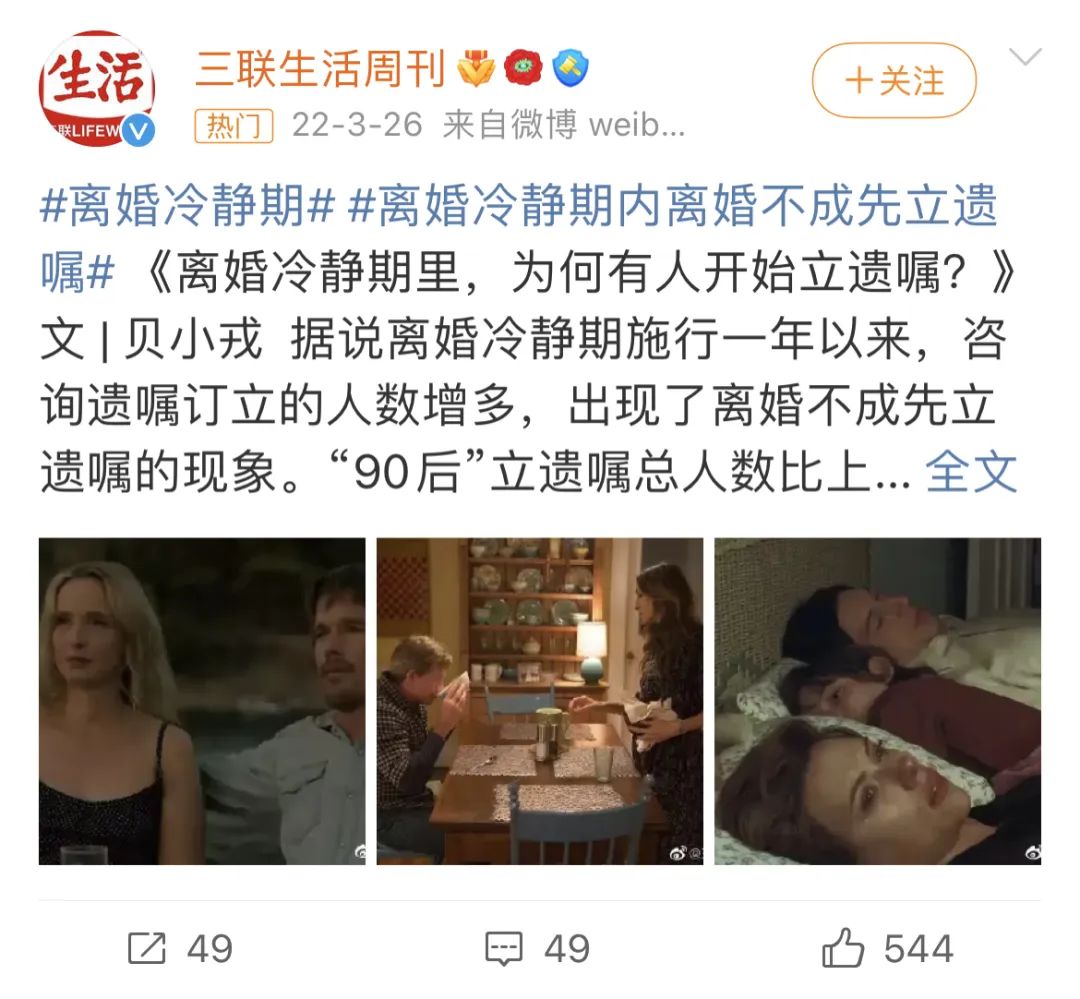Tap the red flower eye badge

click(523, 68)
